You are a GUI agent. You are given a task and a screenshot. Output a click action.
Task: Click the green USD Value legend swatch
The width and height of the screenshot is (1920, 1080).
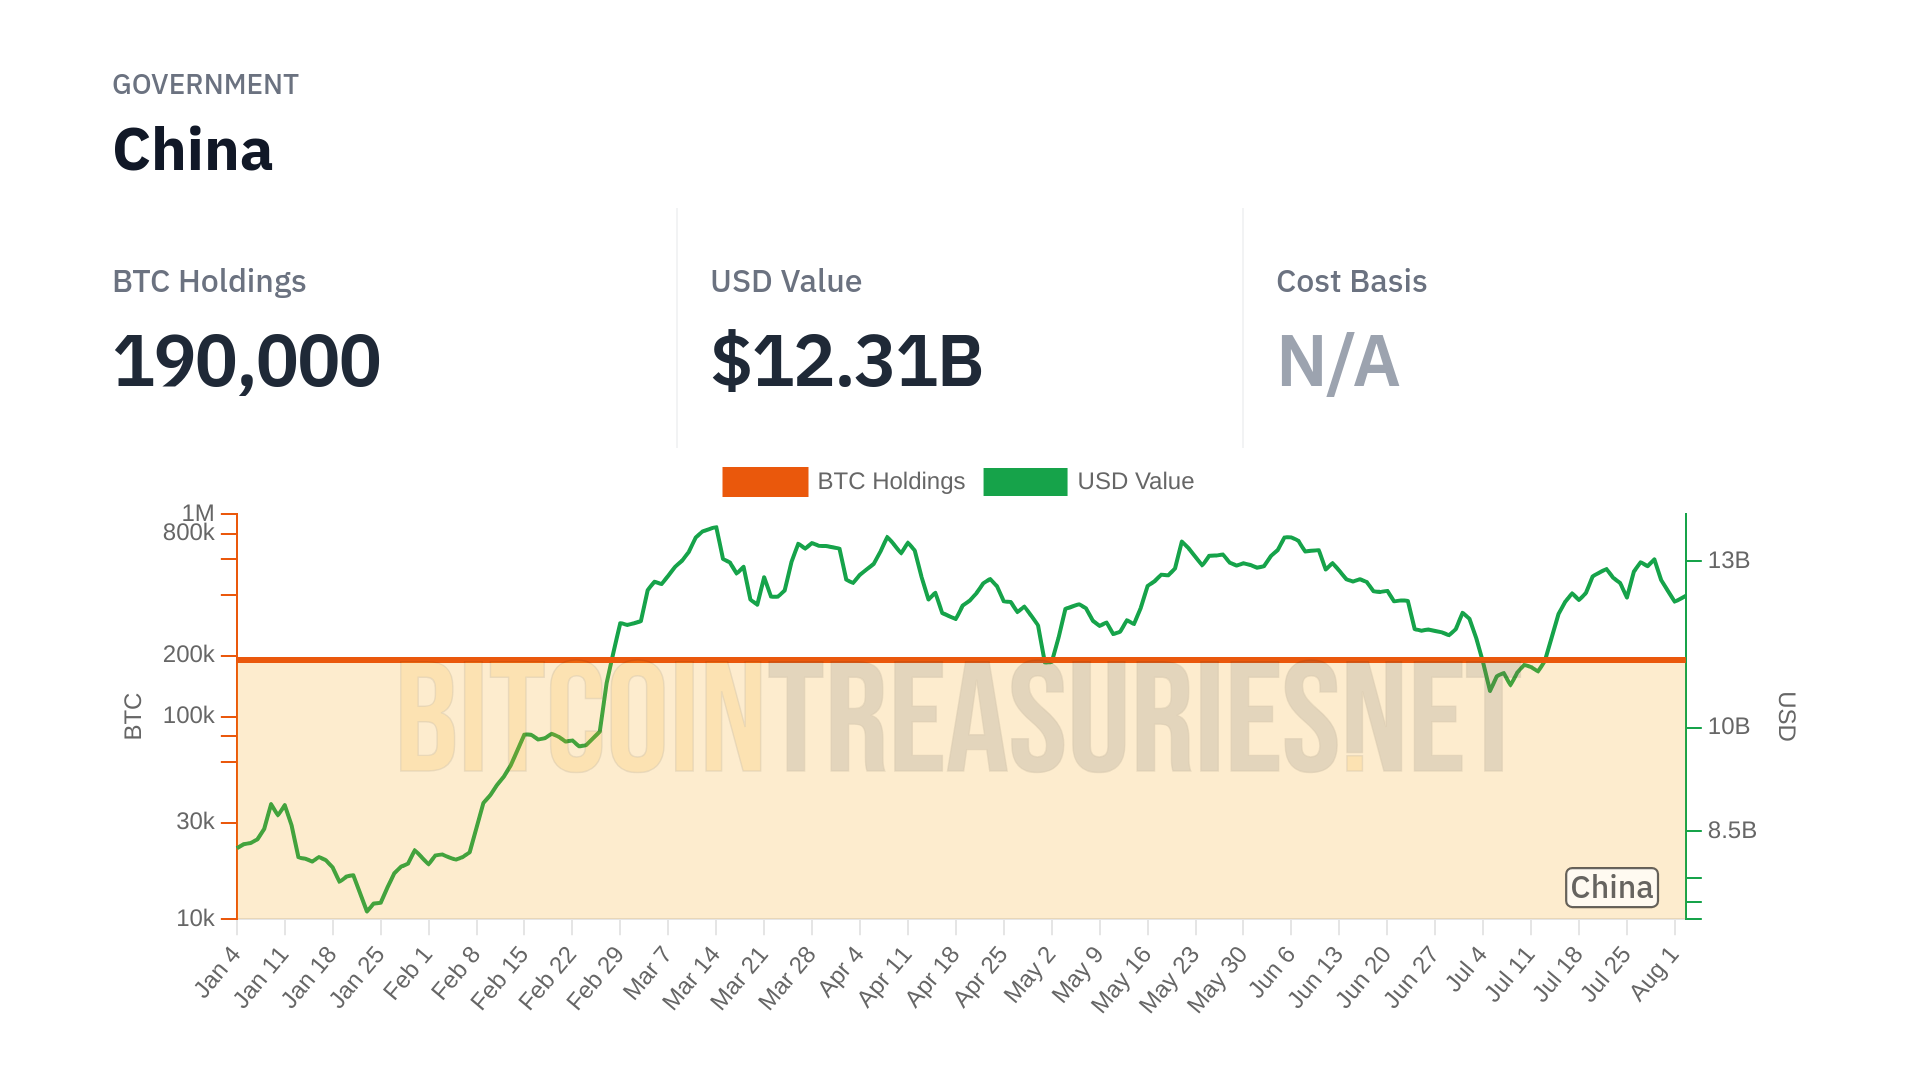pos(1025,482)
